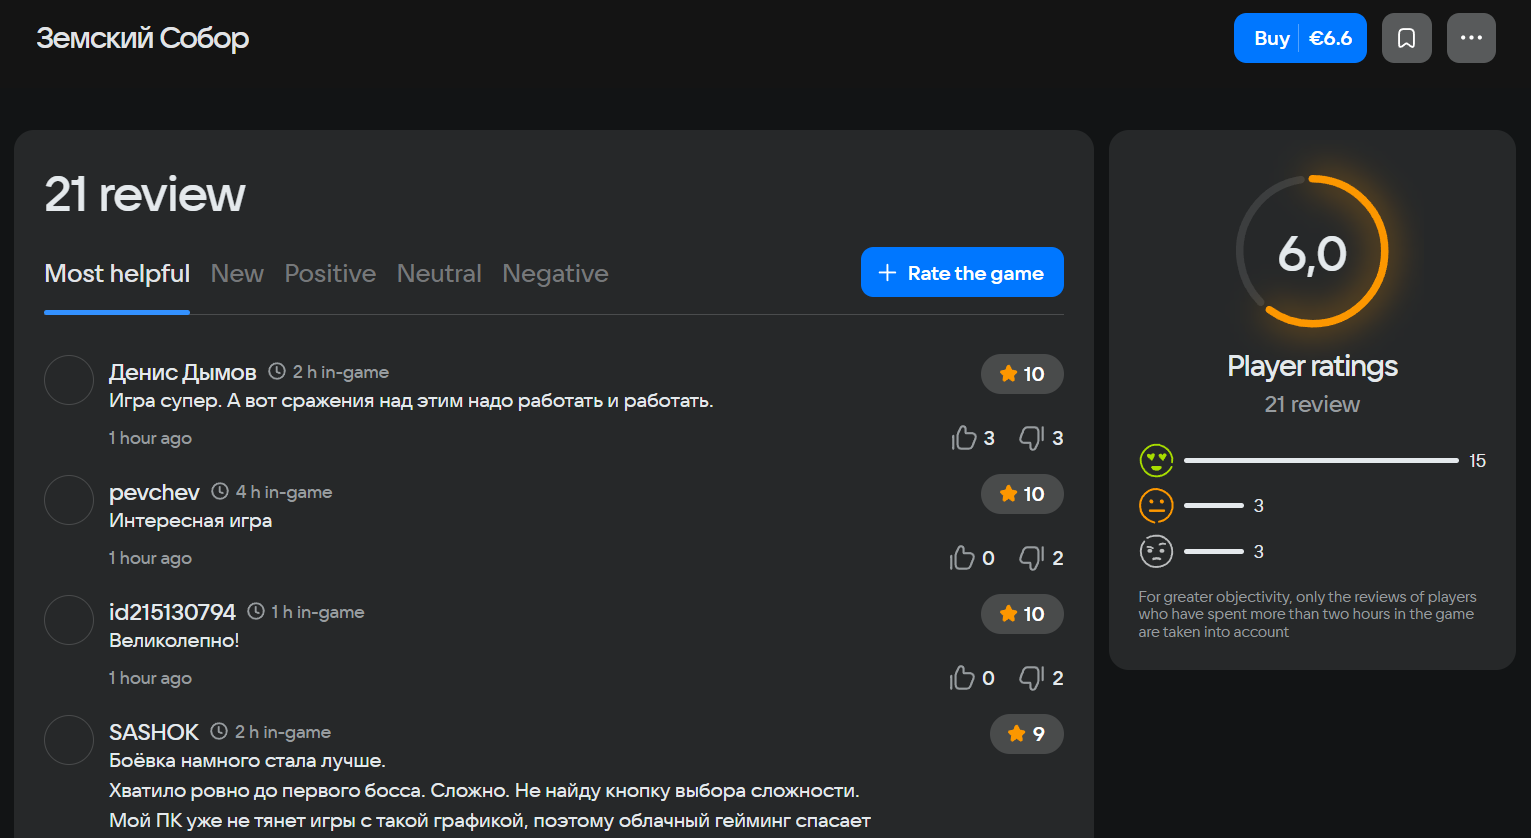Open SASHOK's user avatar

click(69, 740)
